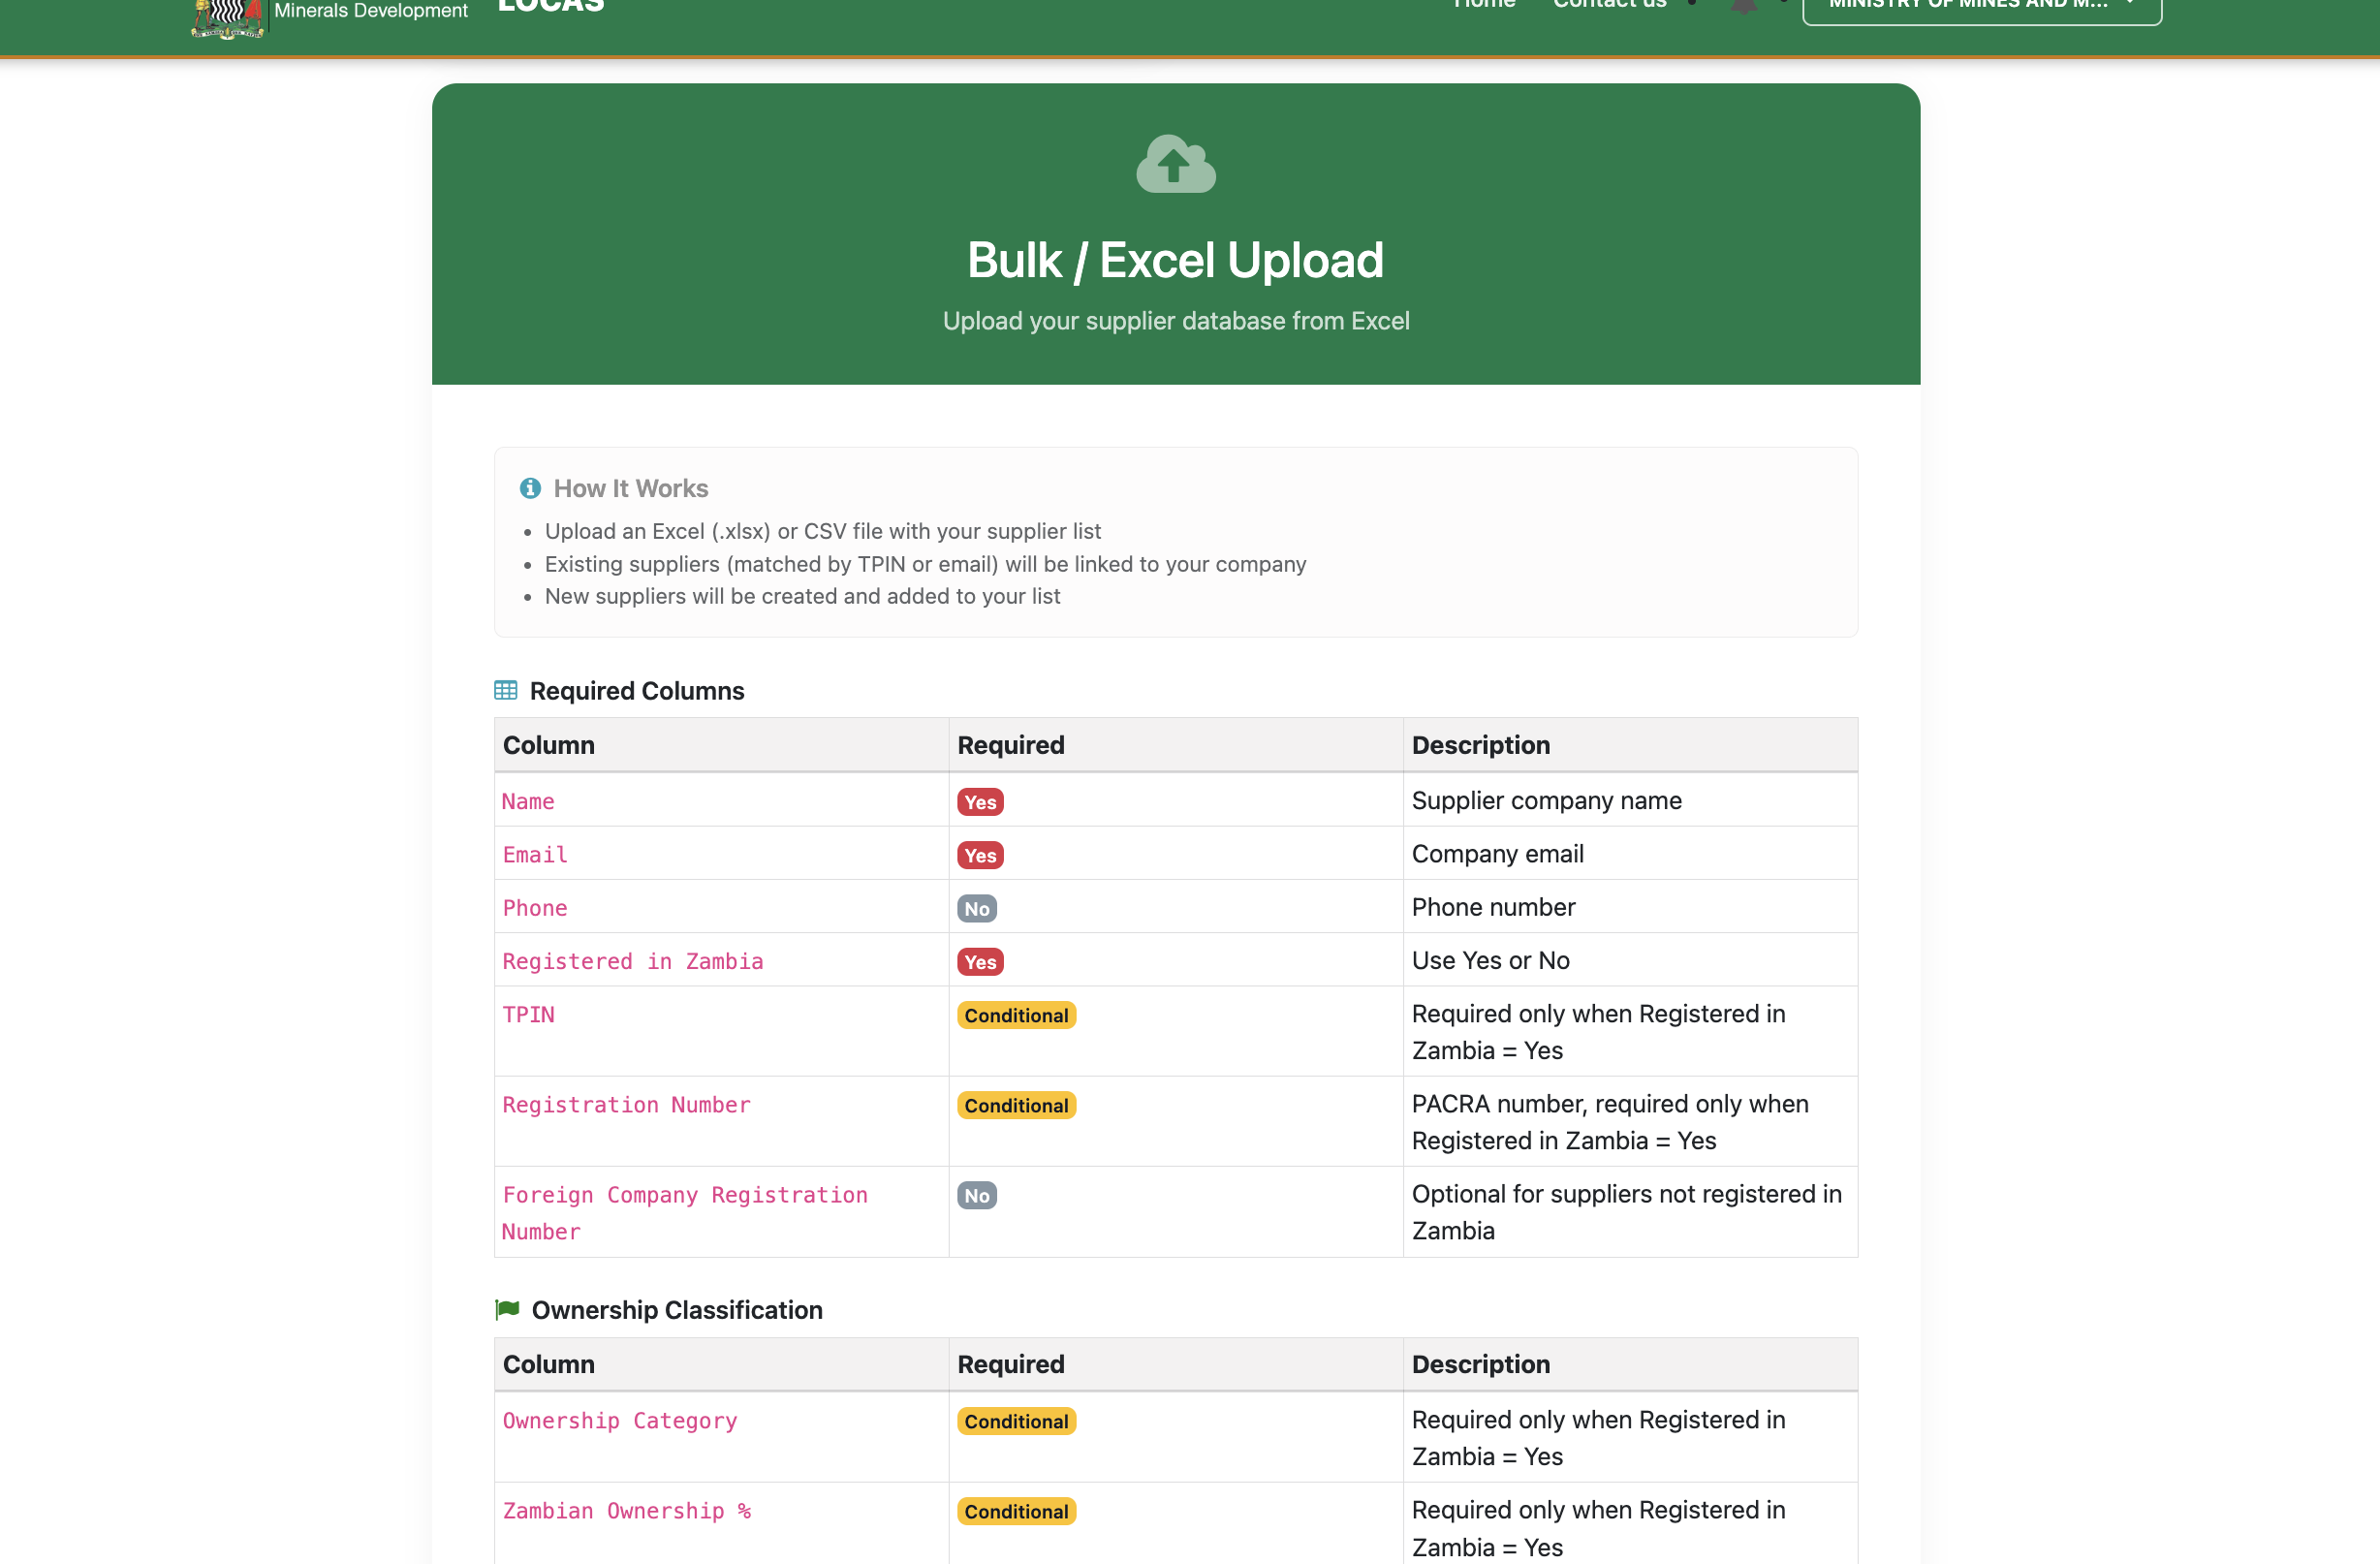Click the Registration Number code label
The height and width of the screenshot is (1564, 2380).
(626, 1105)
